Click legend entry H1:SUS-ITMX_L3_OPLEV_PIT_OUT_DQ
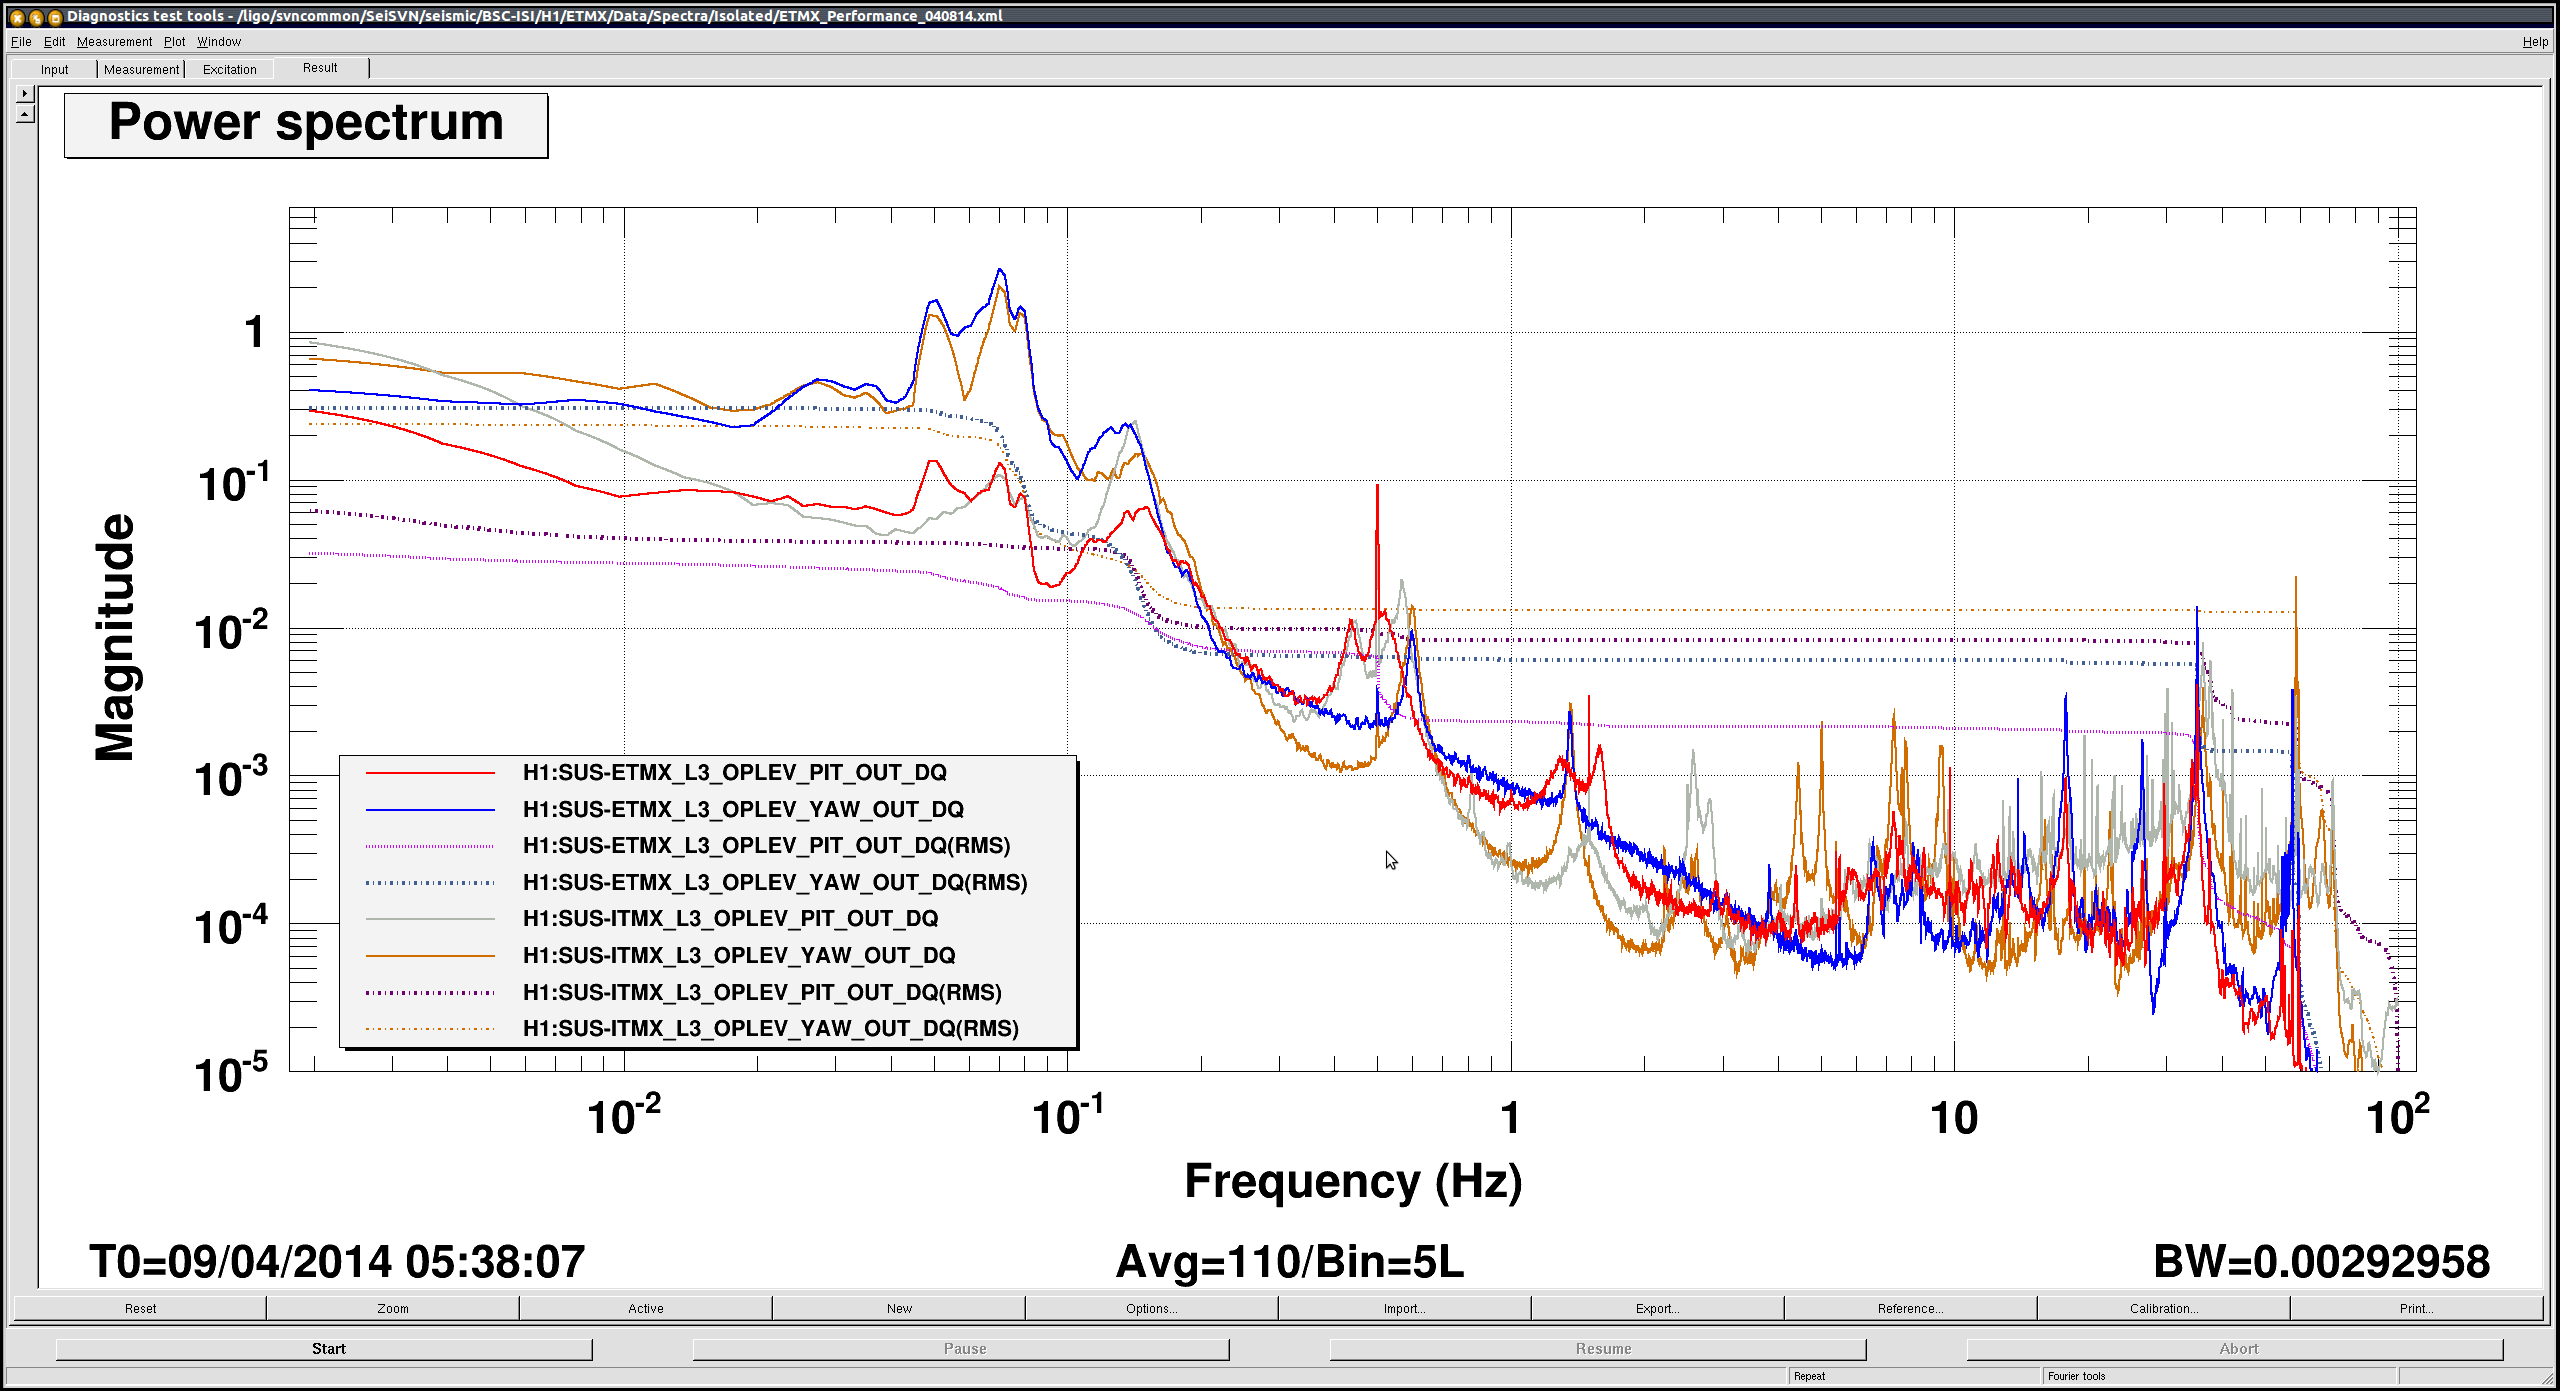Image resolution: width=2560 pixels, height=1391 pixels. pos(731,919)
